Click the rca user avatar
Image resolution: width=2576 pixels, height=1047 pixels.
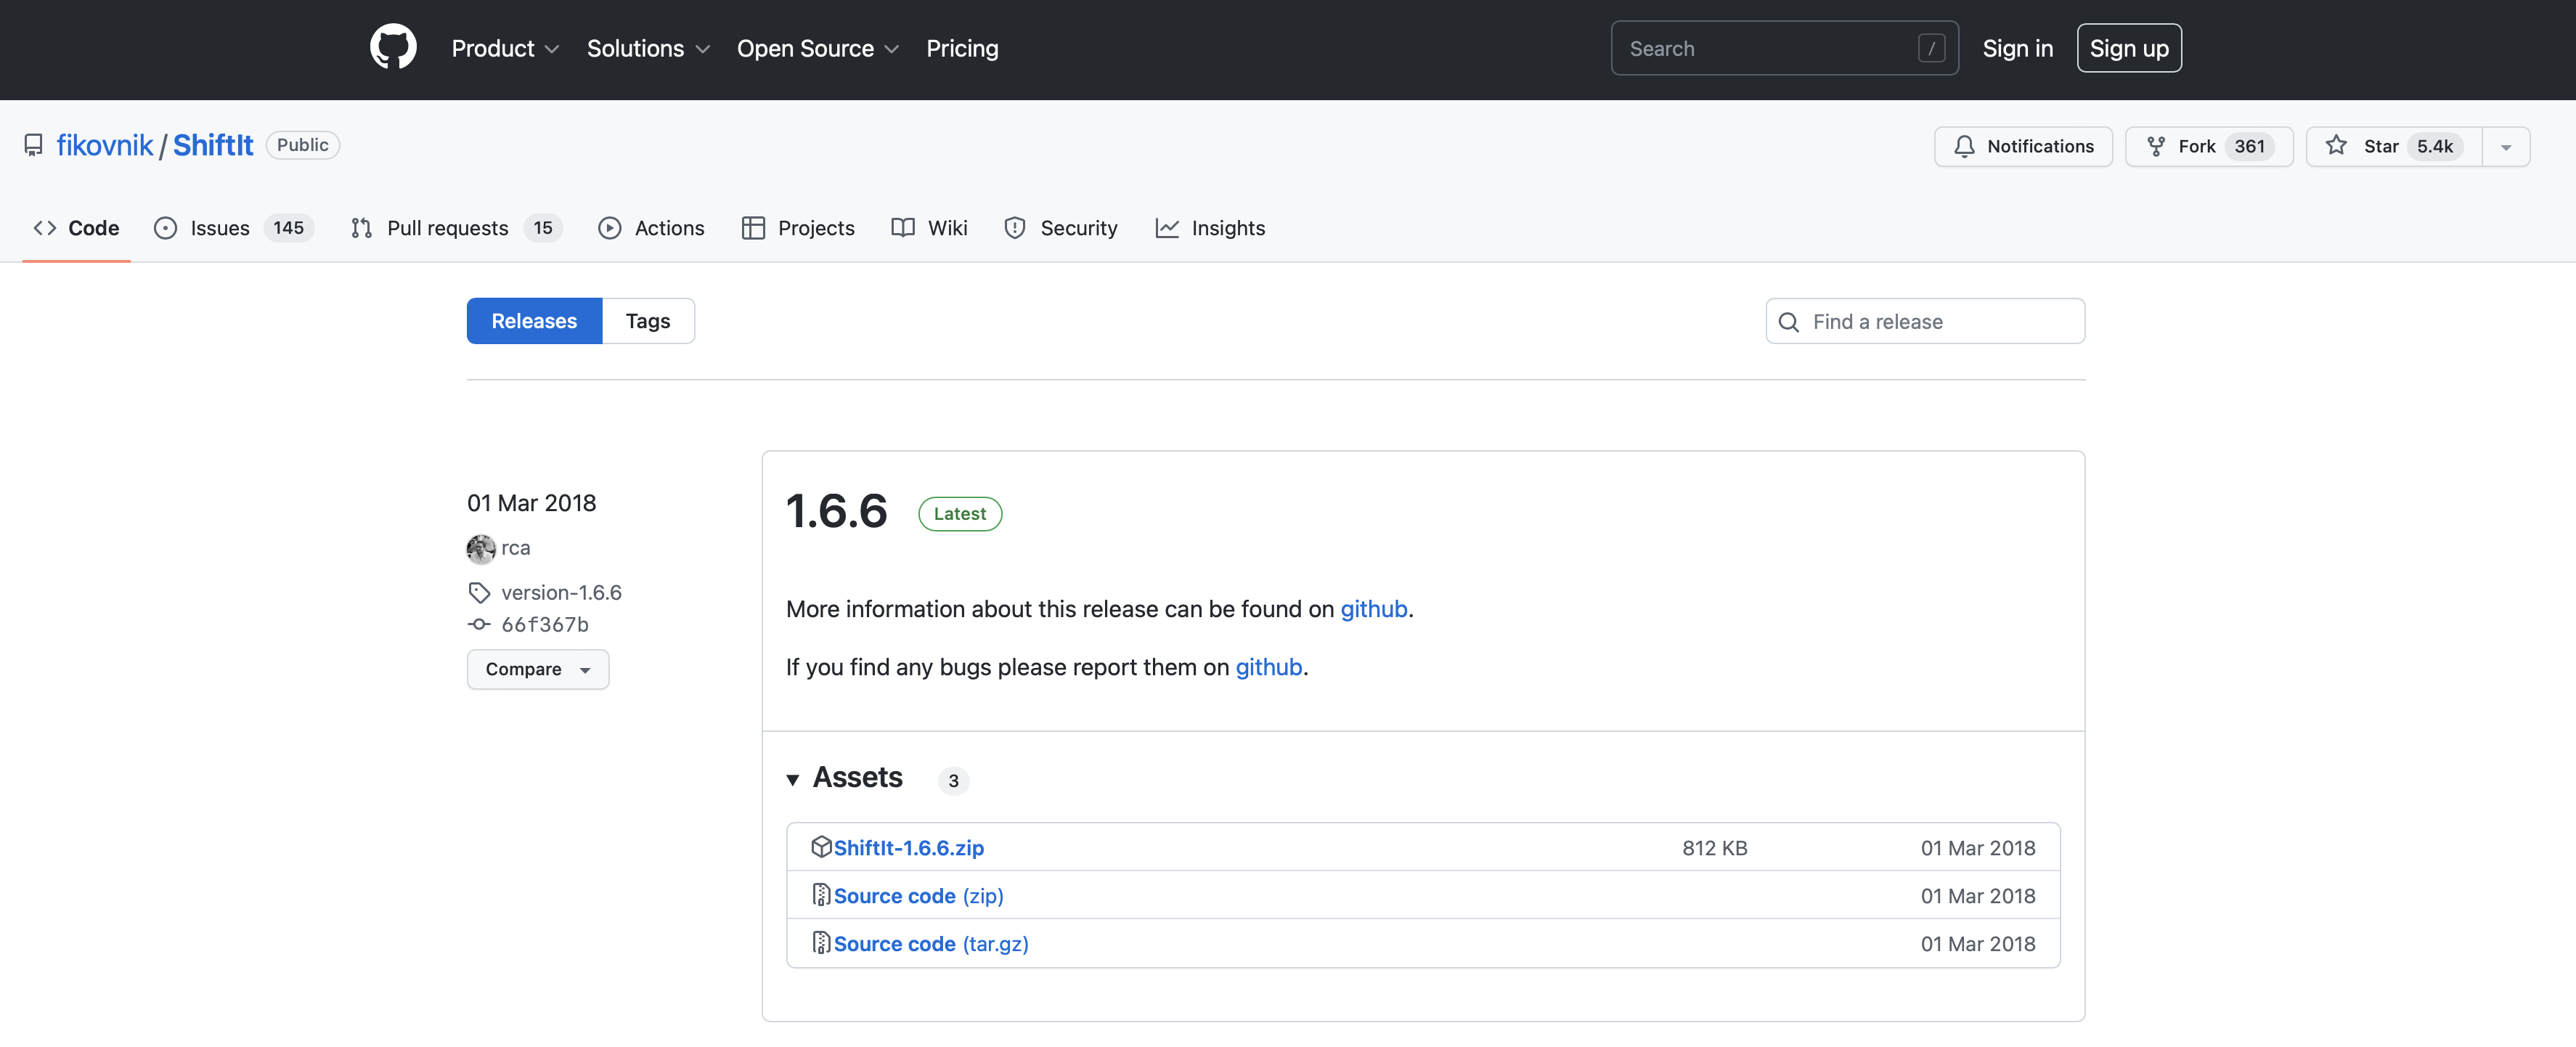click(x=481, y=548)
